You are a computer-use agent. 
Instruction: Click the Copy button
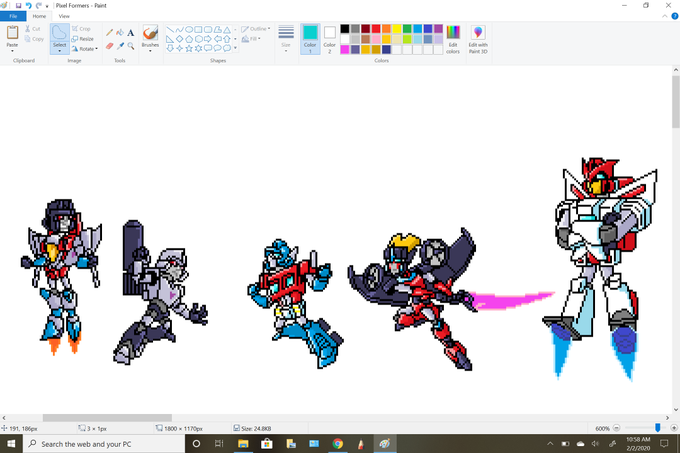tap(34, 39)
